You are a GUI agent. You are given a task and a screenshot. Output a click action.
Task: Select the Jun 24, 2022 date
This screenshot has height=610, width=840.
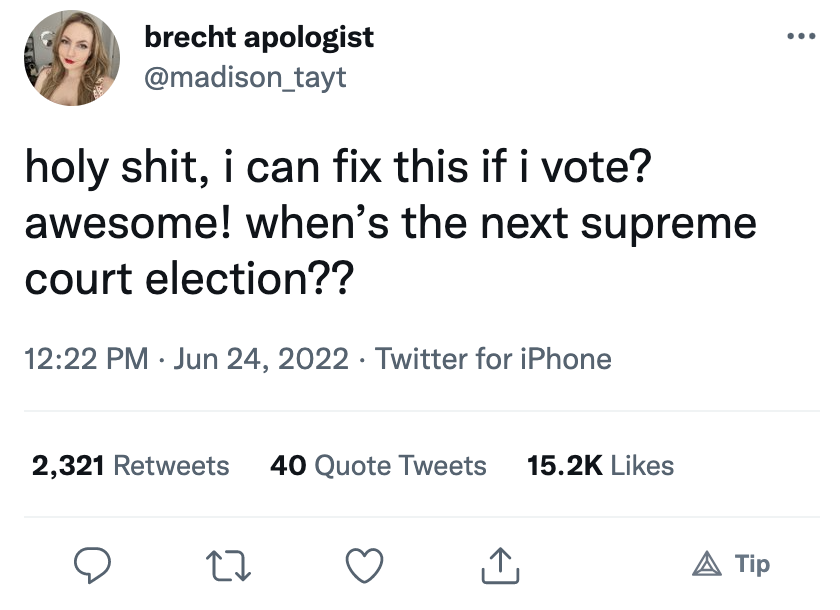tap(261, 357)
